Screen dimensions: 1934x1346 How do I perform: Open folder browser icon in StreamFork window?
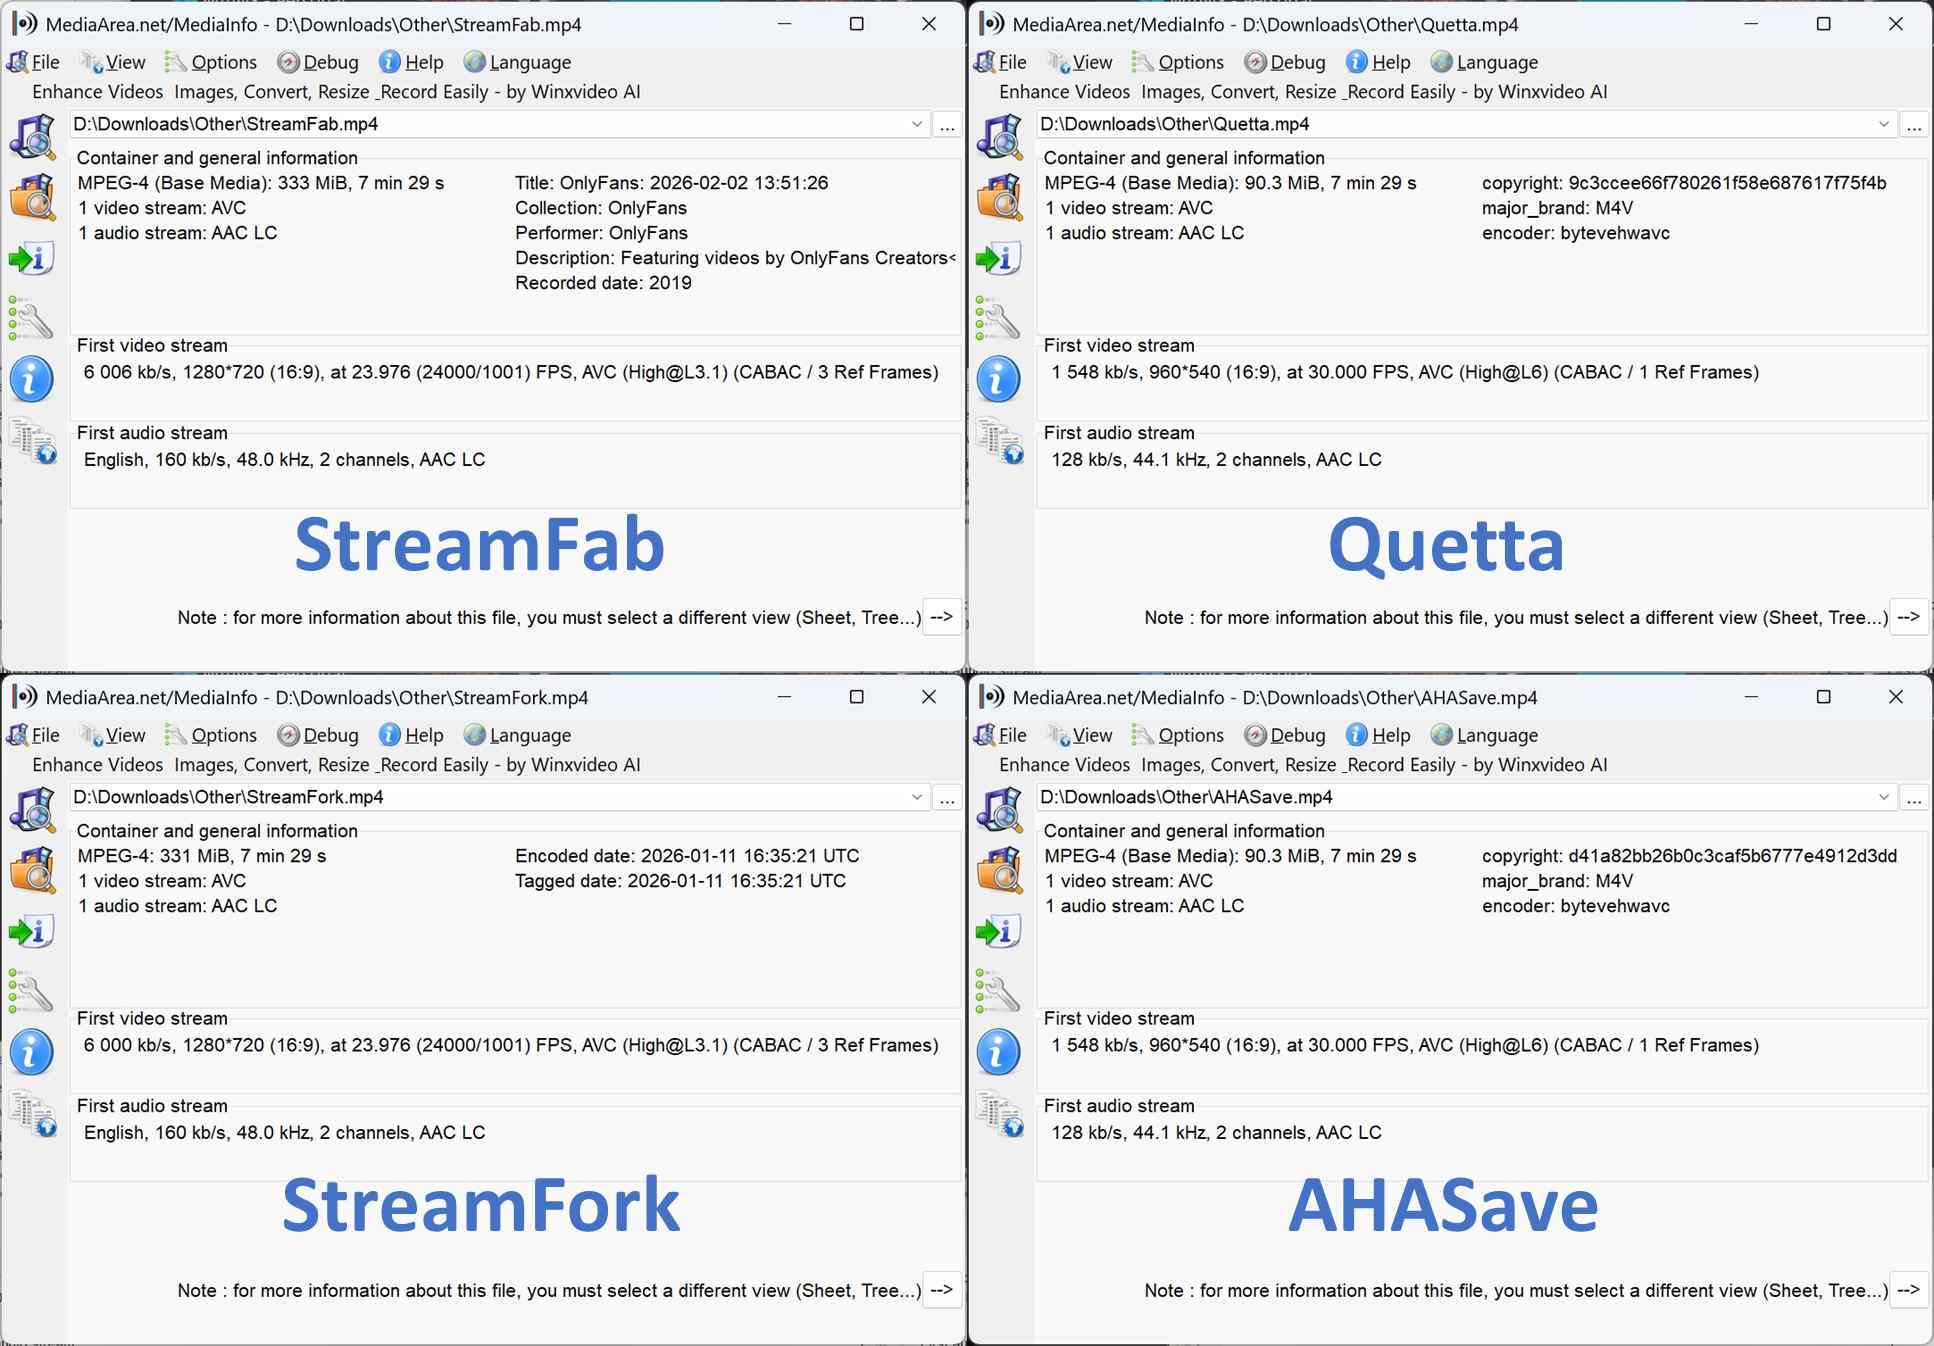click(x=33, y=870)
